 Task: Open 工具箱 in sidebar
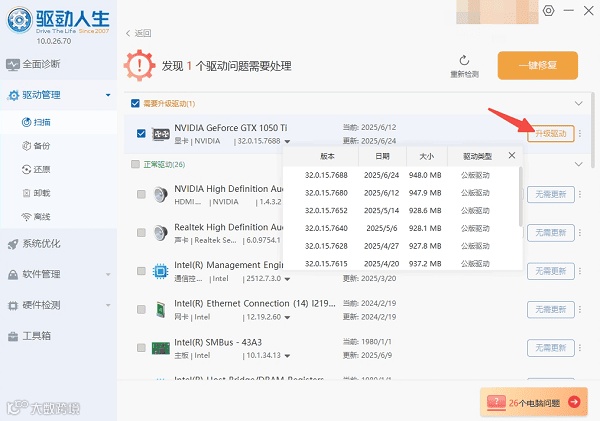58,336
